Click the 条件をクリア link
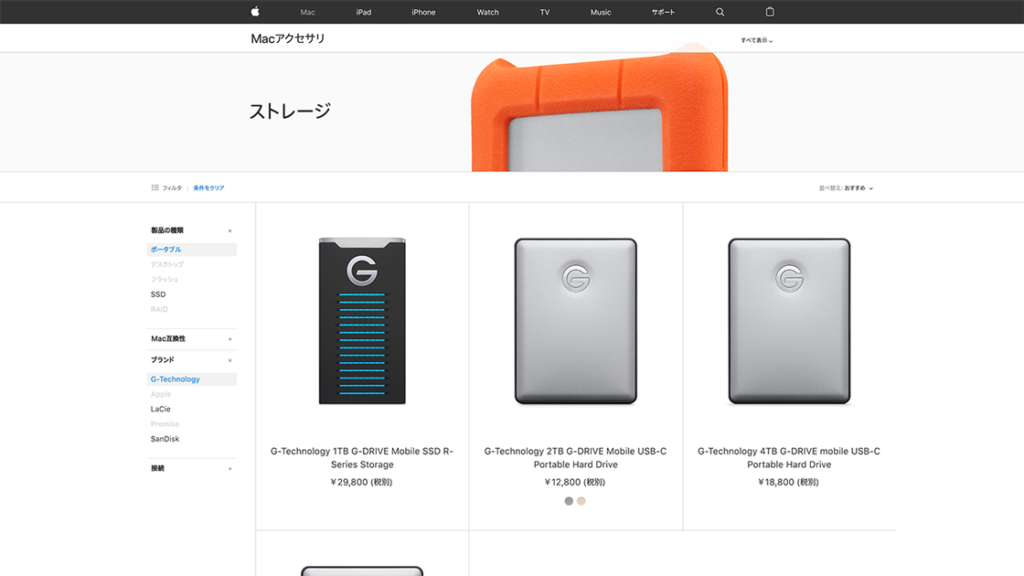 pyautogui.click(x=208, y=188)
